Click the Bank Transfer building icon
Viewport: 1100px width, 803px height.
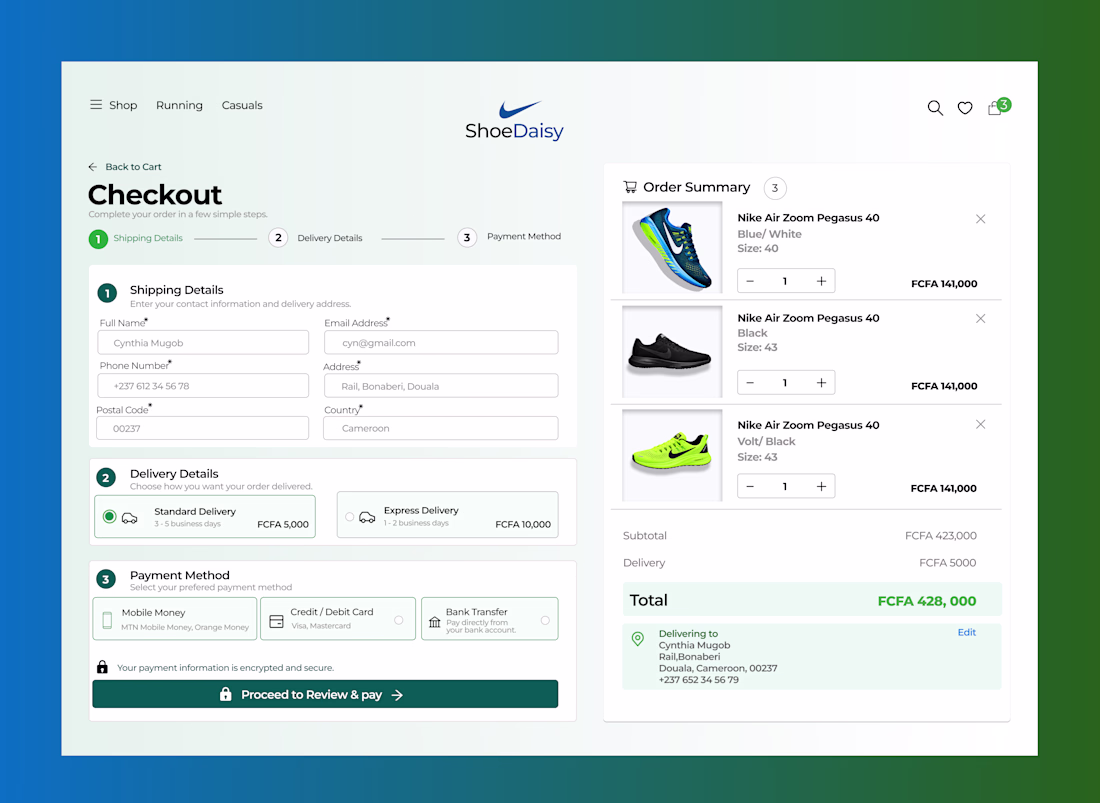(435, 622)
